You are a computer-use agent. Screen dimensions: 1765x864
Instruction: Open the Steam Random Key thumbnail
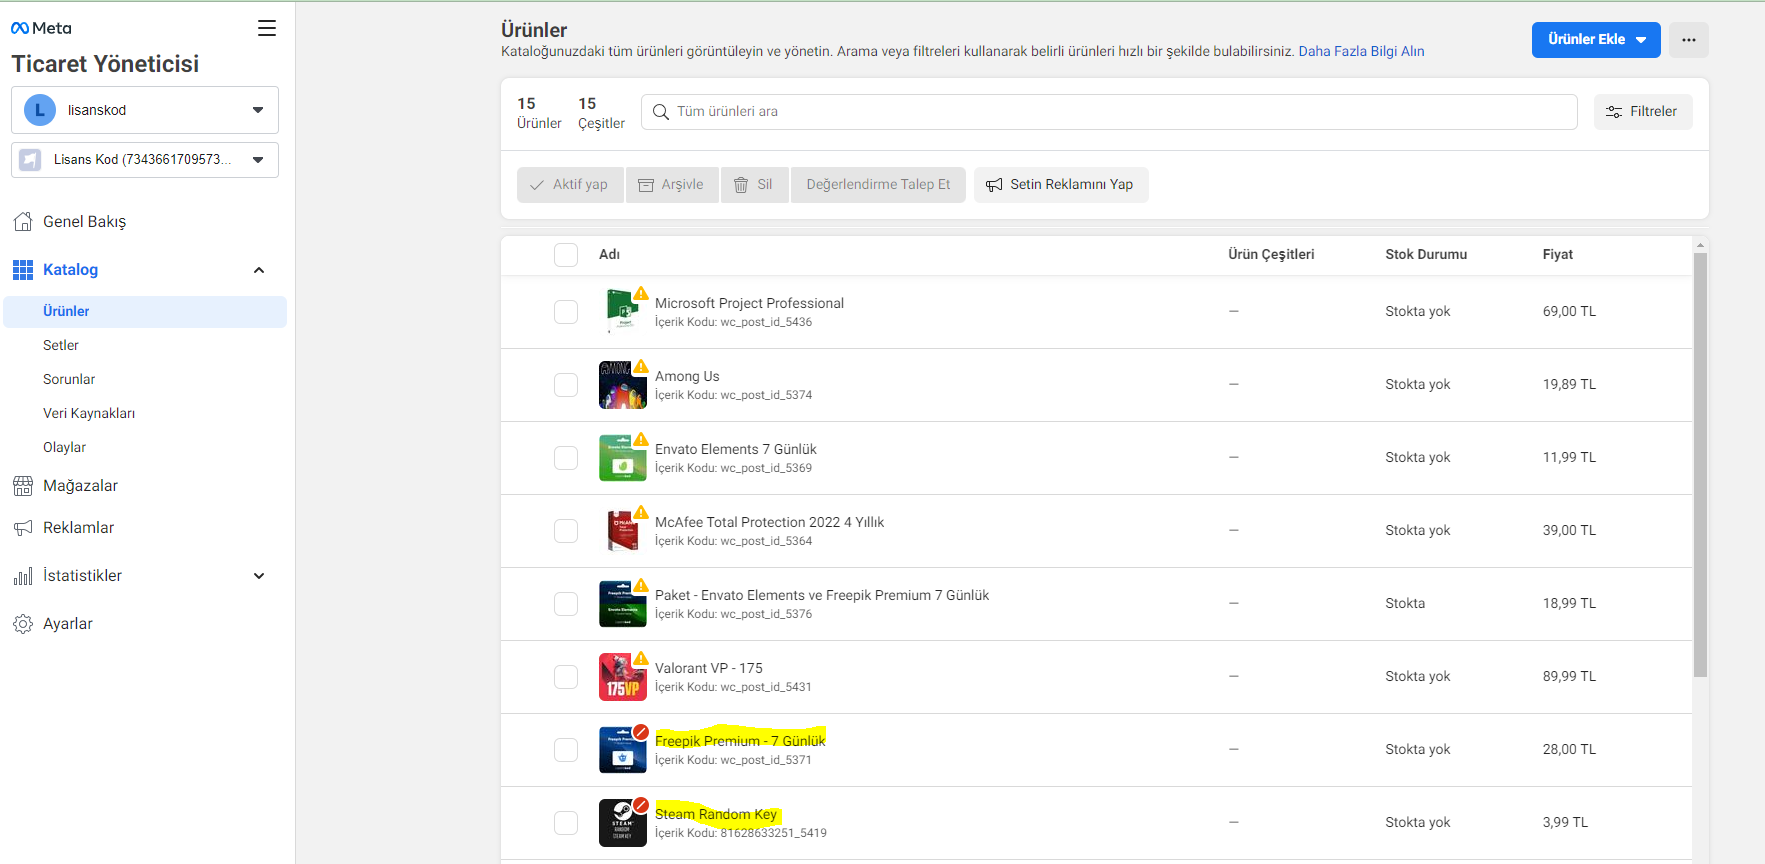pyautogui.click(x=623, y=823)
